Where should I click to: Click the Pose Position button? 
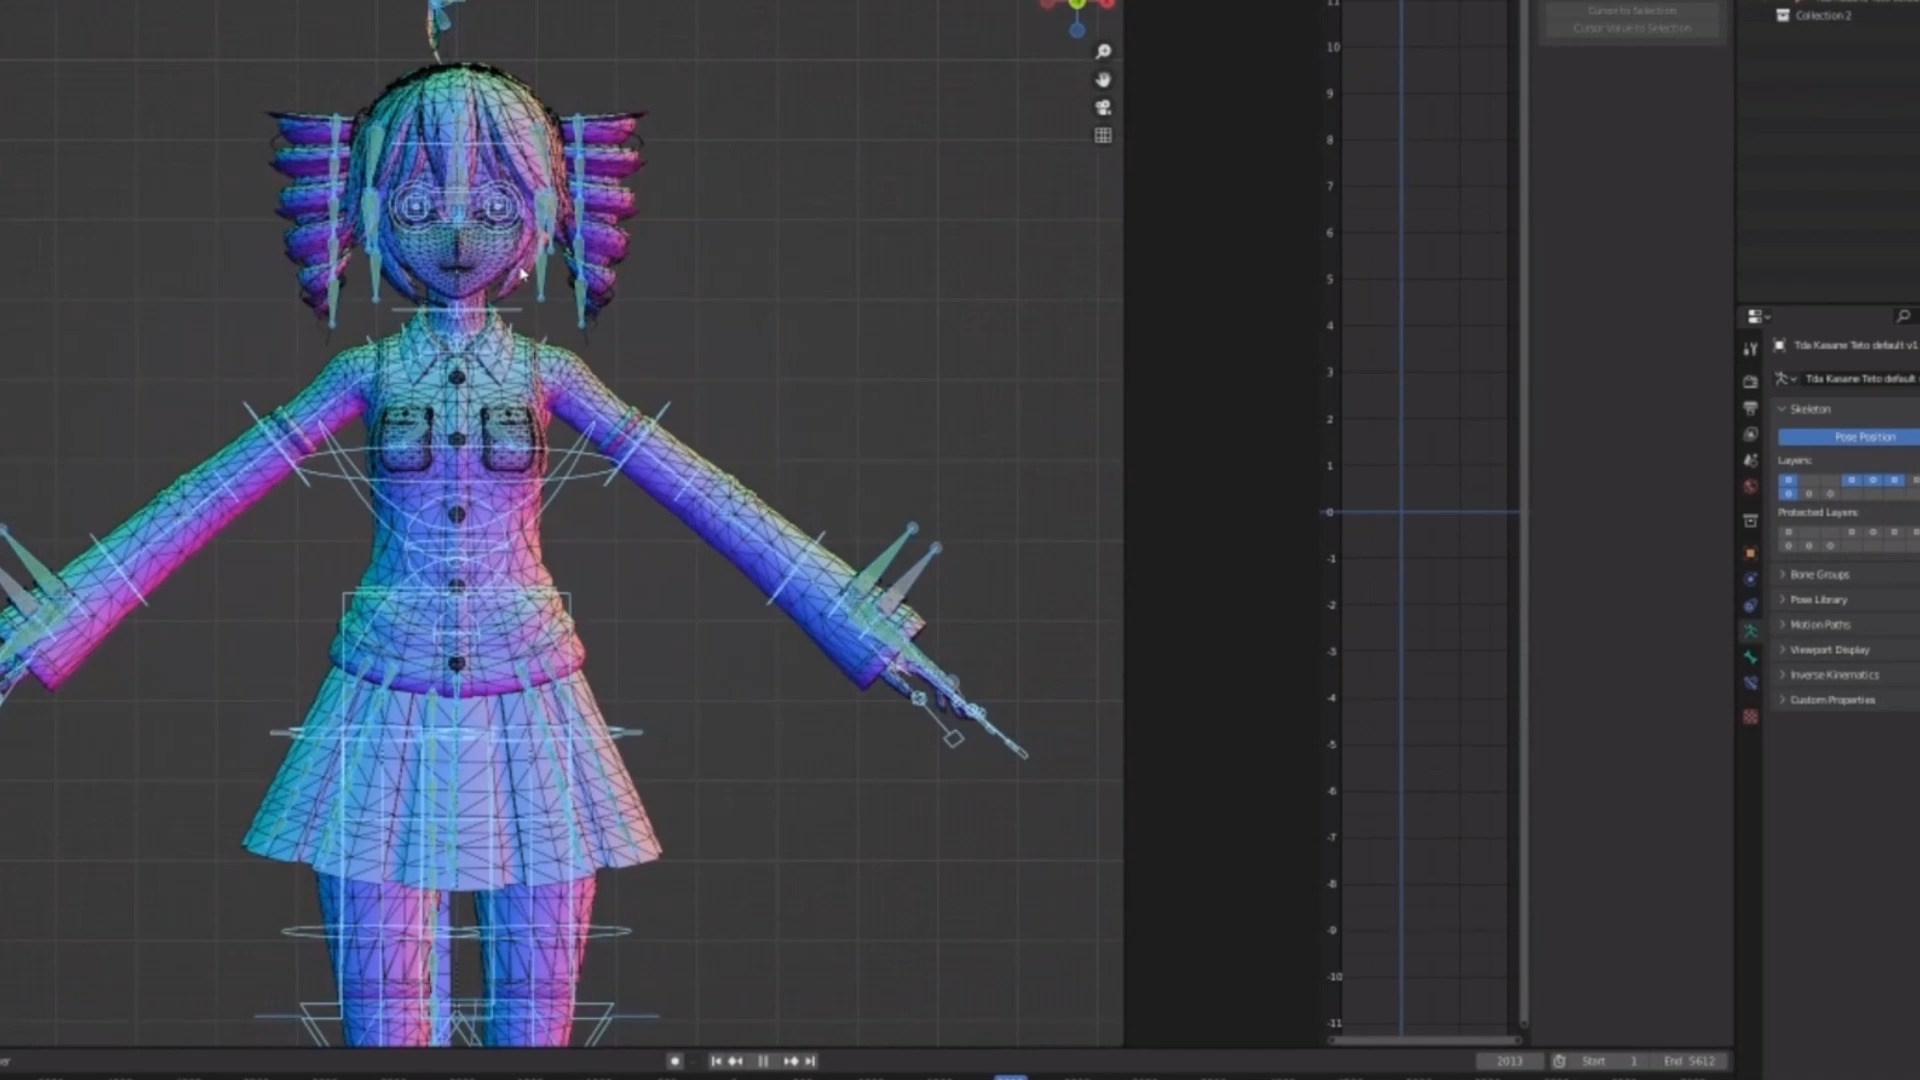pos(1849,437)
